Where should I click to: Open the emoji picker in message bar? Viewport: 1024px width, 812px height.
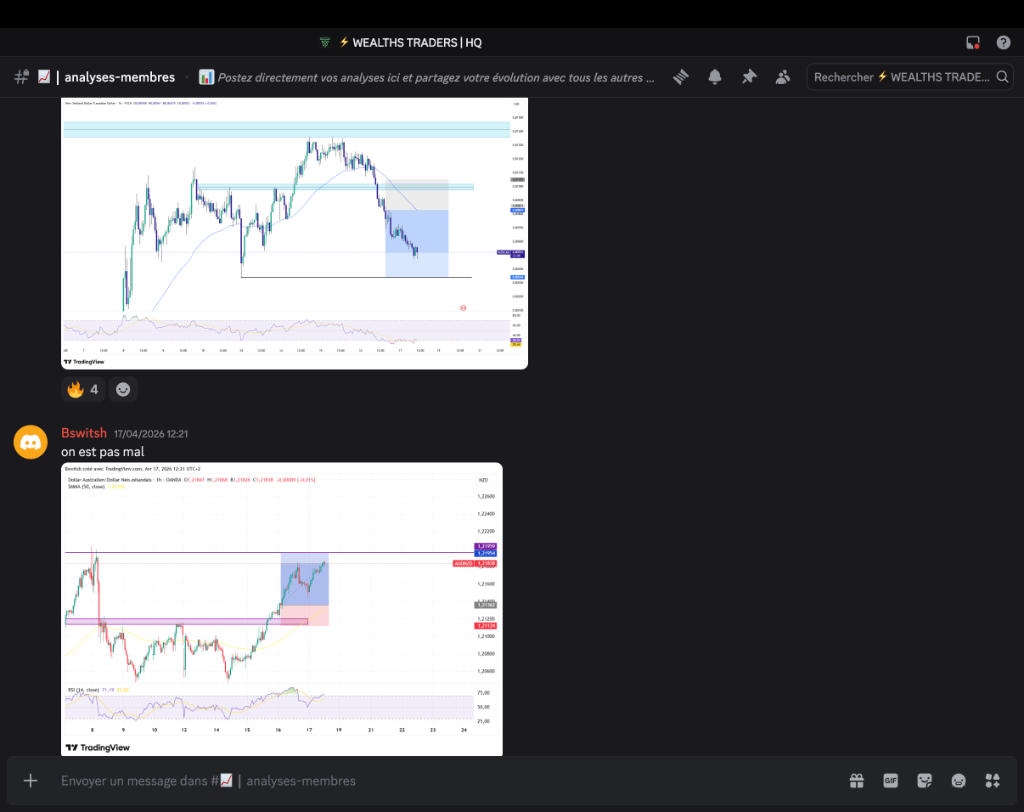[x=959, y=781]
